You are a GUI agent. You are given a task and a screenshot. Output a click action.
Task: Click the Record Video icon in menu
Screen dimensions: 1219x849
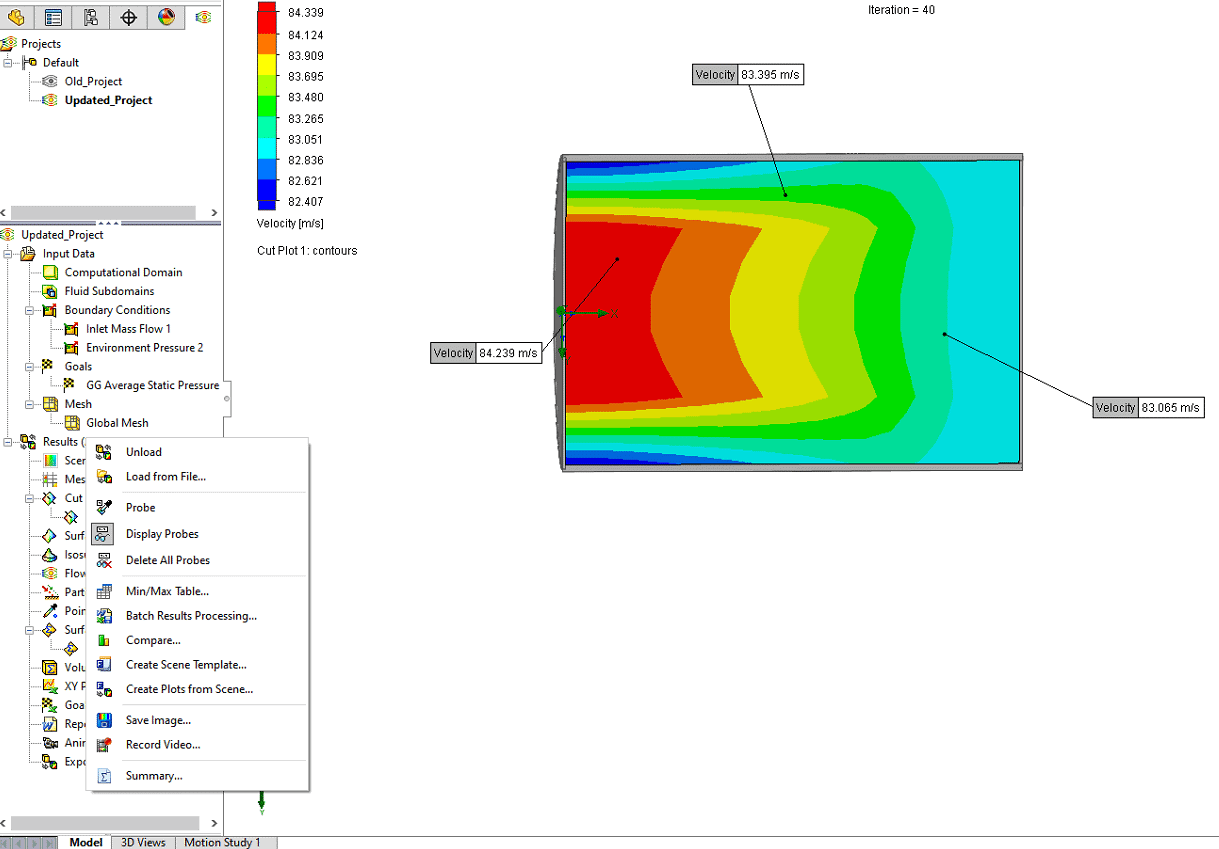104,745
